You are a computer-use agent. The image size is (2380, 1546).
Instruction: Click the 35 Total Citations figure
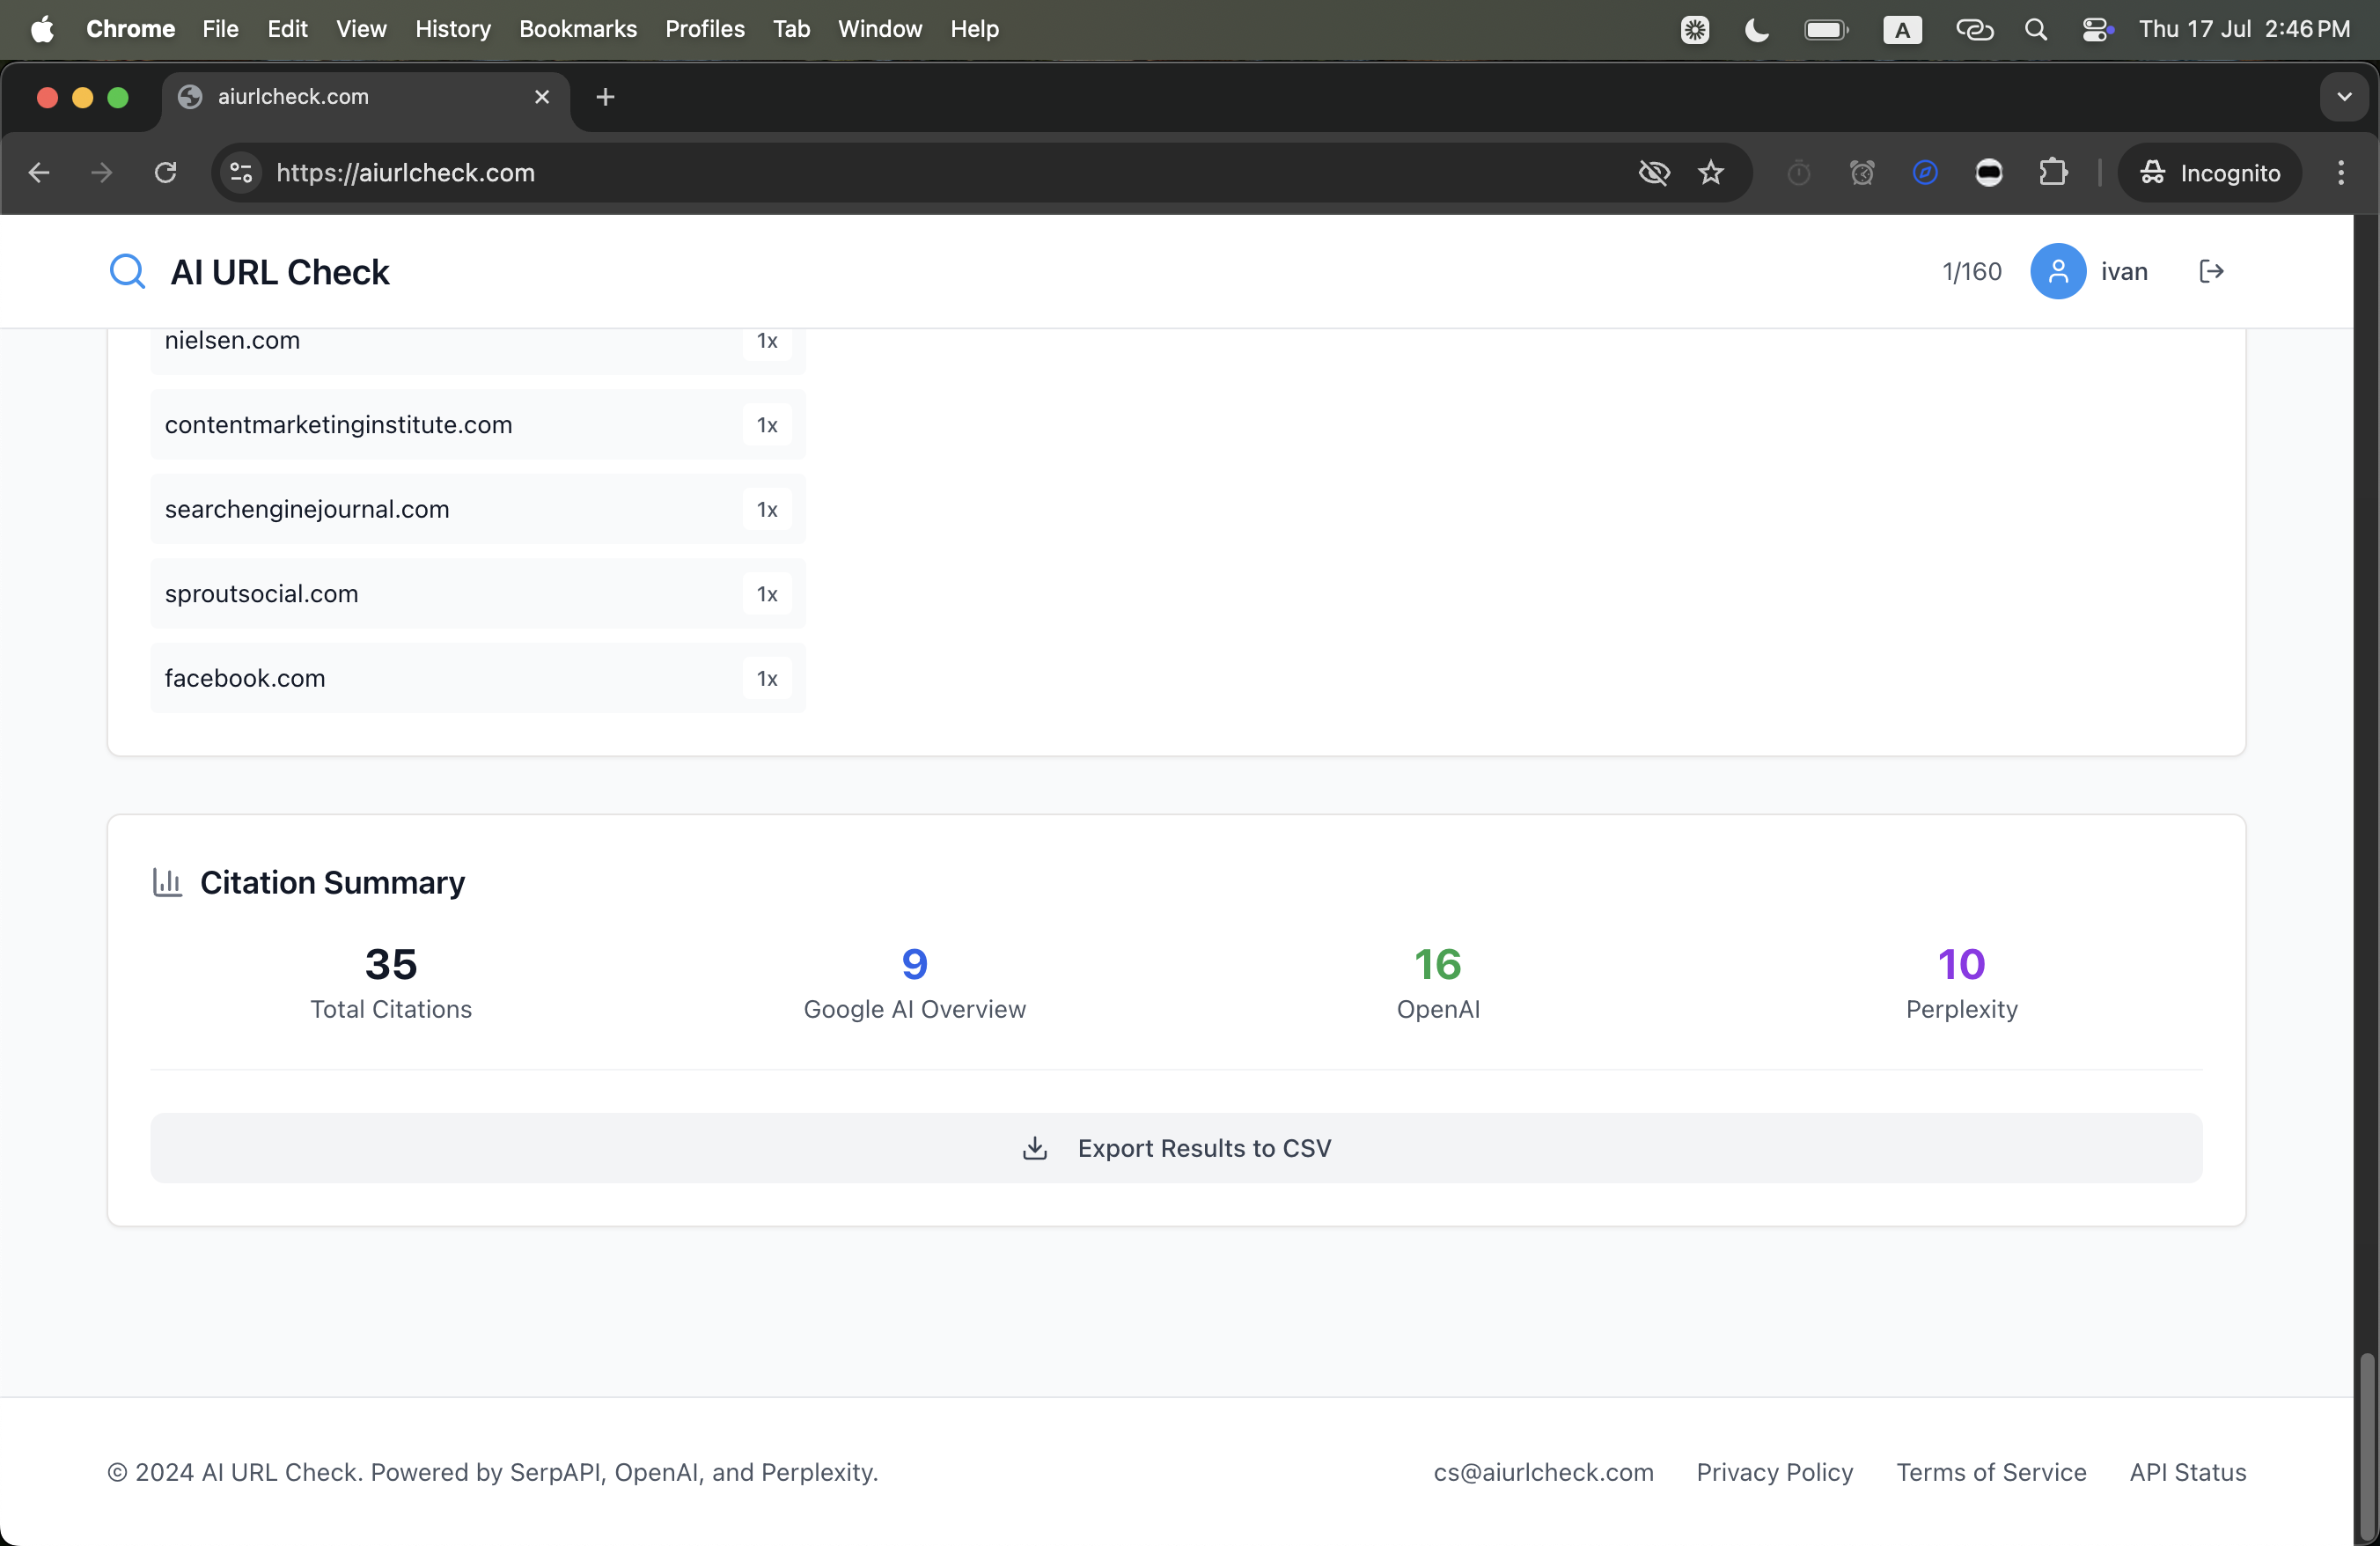pyautogui.click(x=391, y=964)
